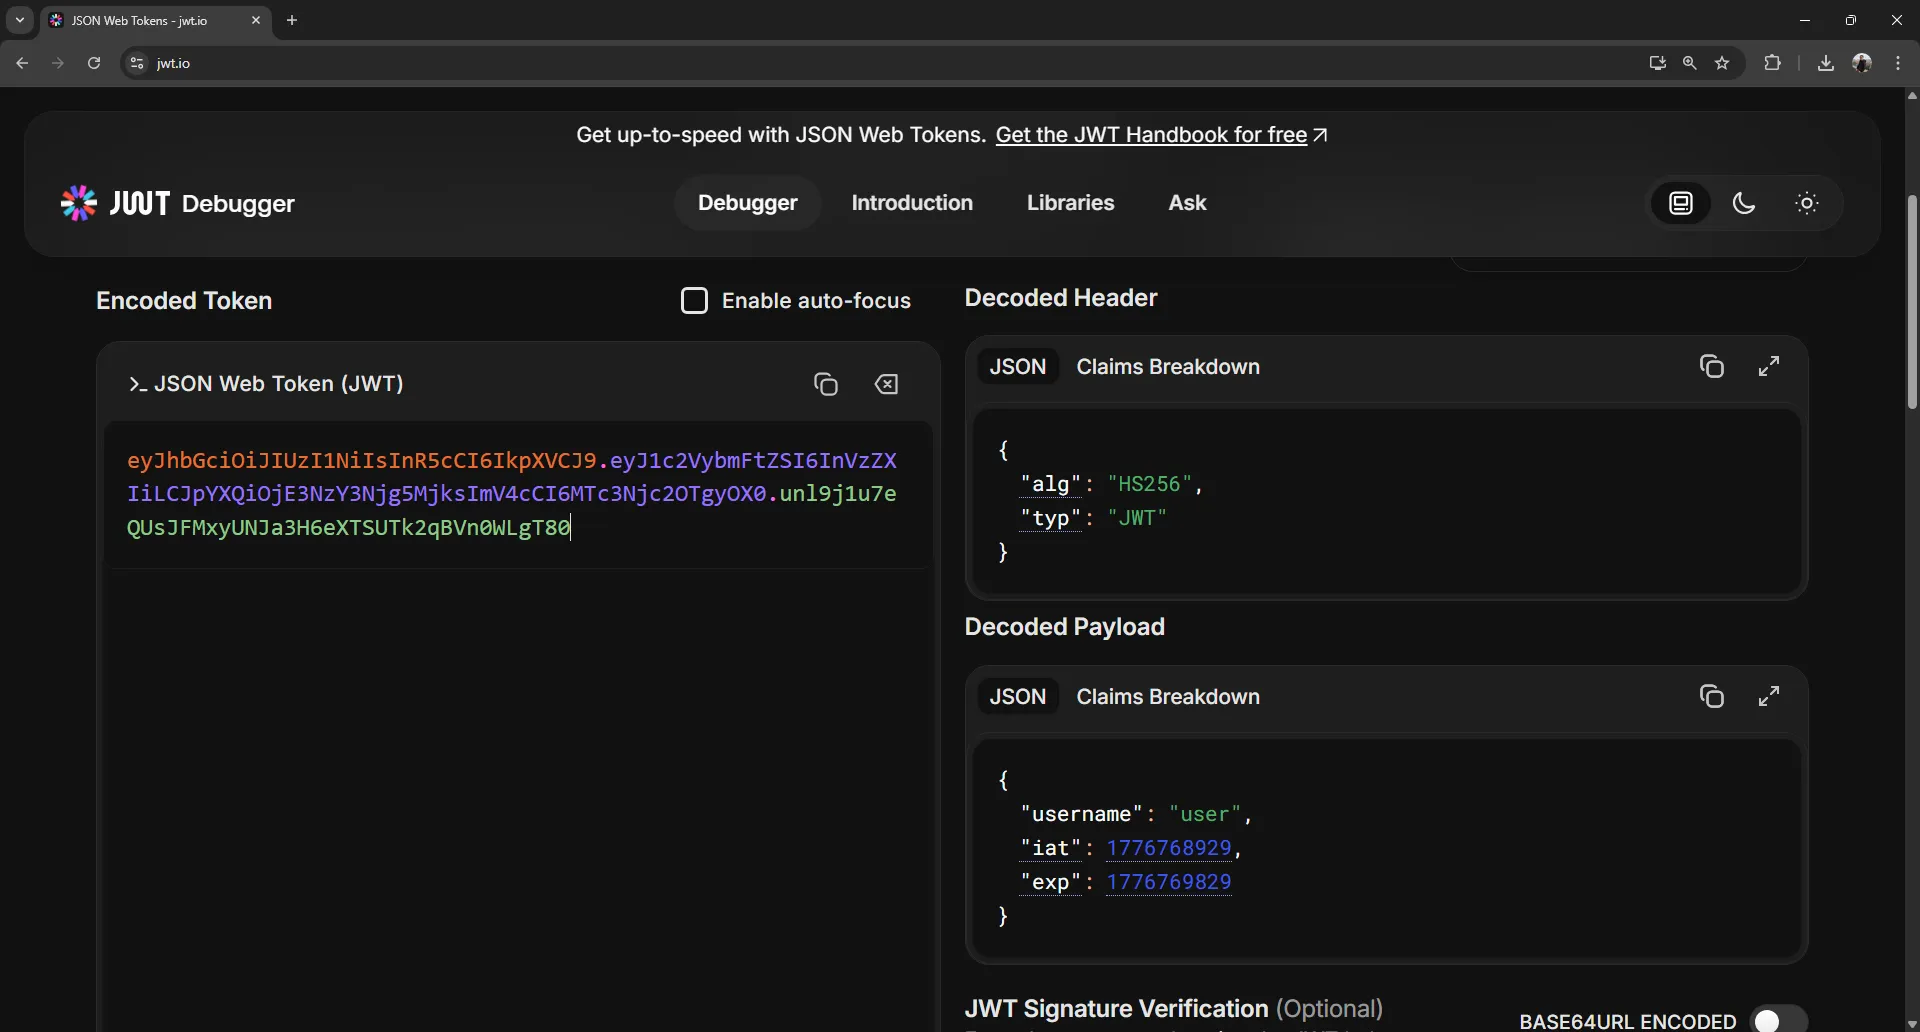1920x1032 pixels.
Task: Clear the JWT token using backspace icon
Action: [888, 384]
